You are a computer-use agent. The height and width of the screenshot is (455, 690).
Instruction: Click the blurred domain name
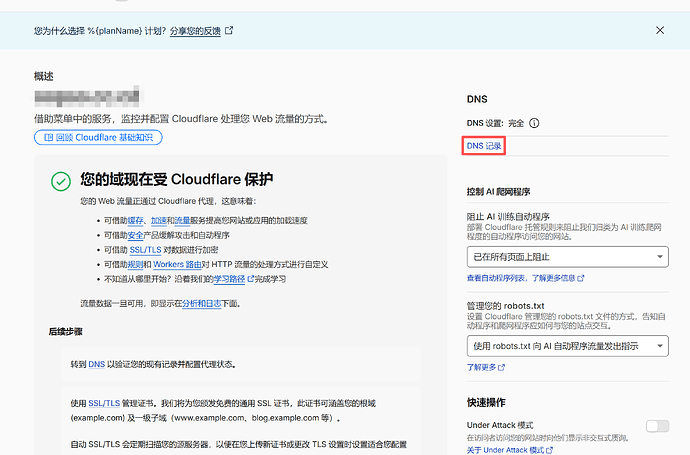pyautogui.click(x=87, y=96)
